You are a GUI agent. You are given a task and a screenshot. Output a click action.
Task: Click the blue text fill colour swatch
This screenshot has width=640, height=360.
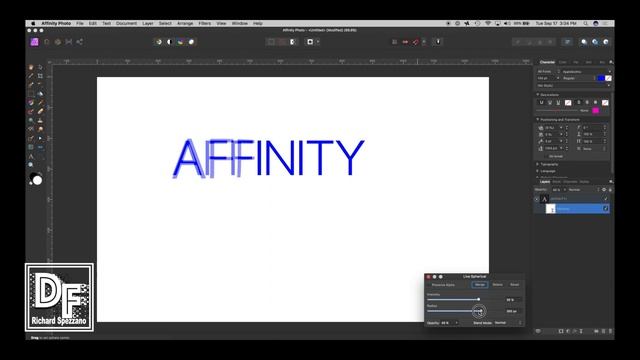tap(601, 78)
